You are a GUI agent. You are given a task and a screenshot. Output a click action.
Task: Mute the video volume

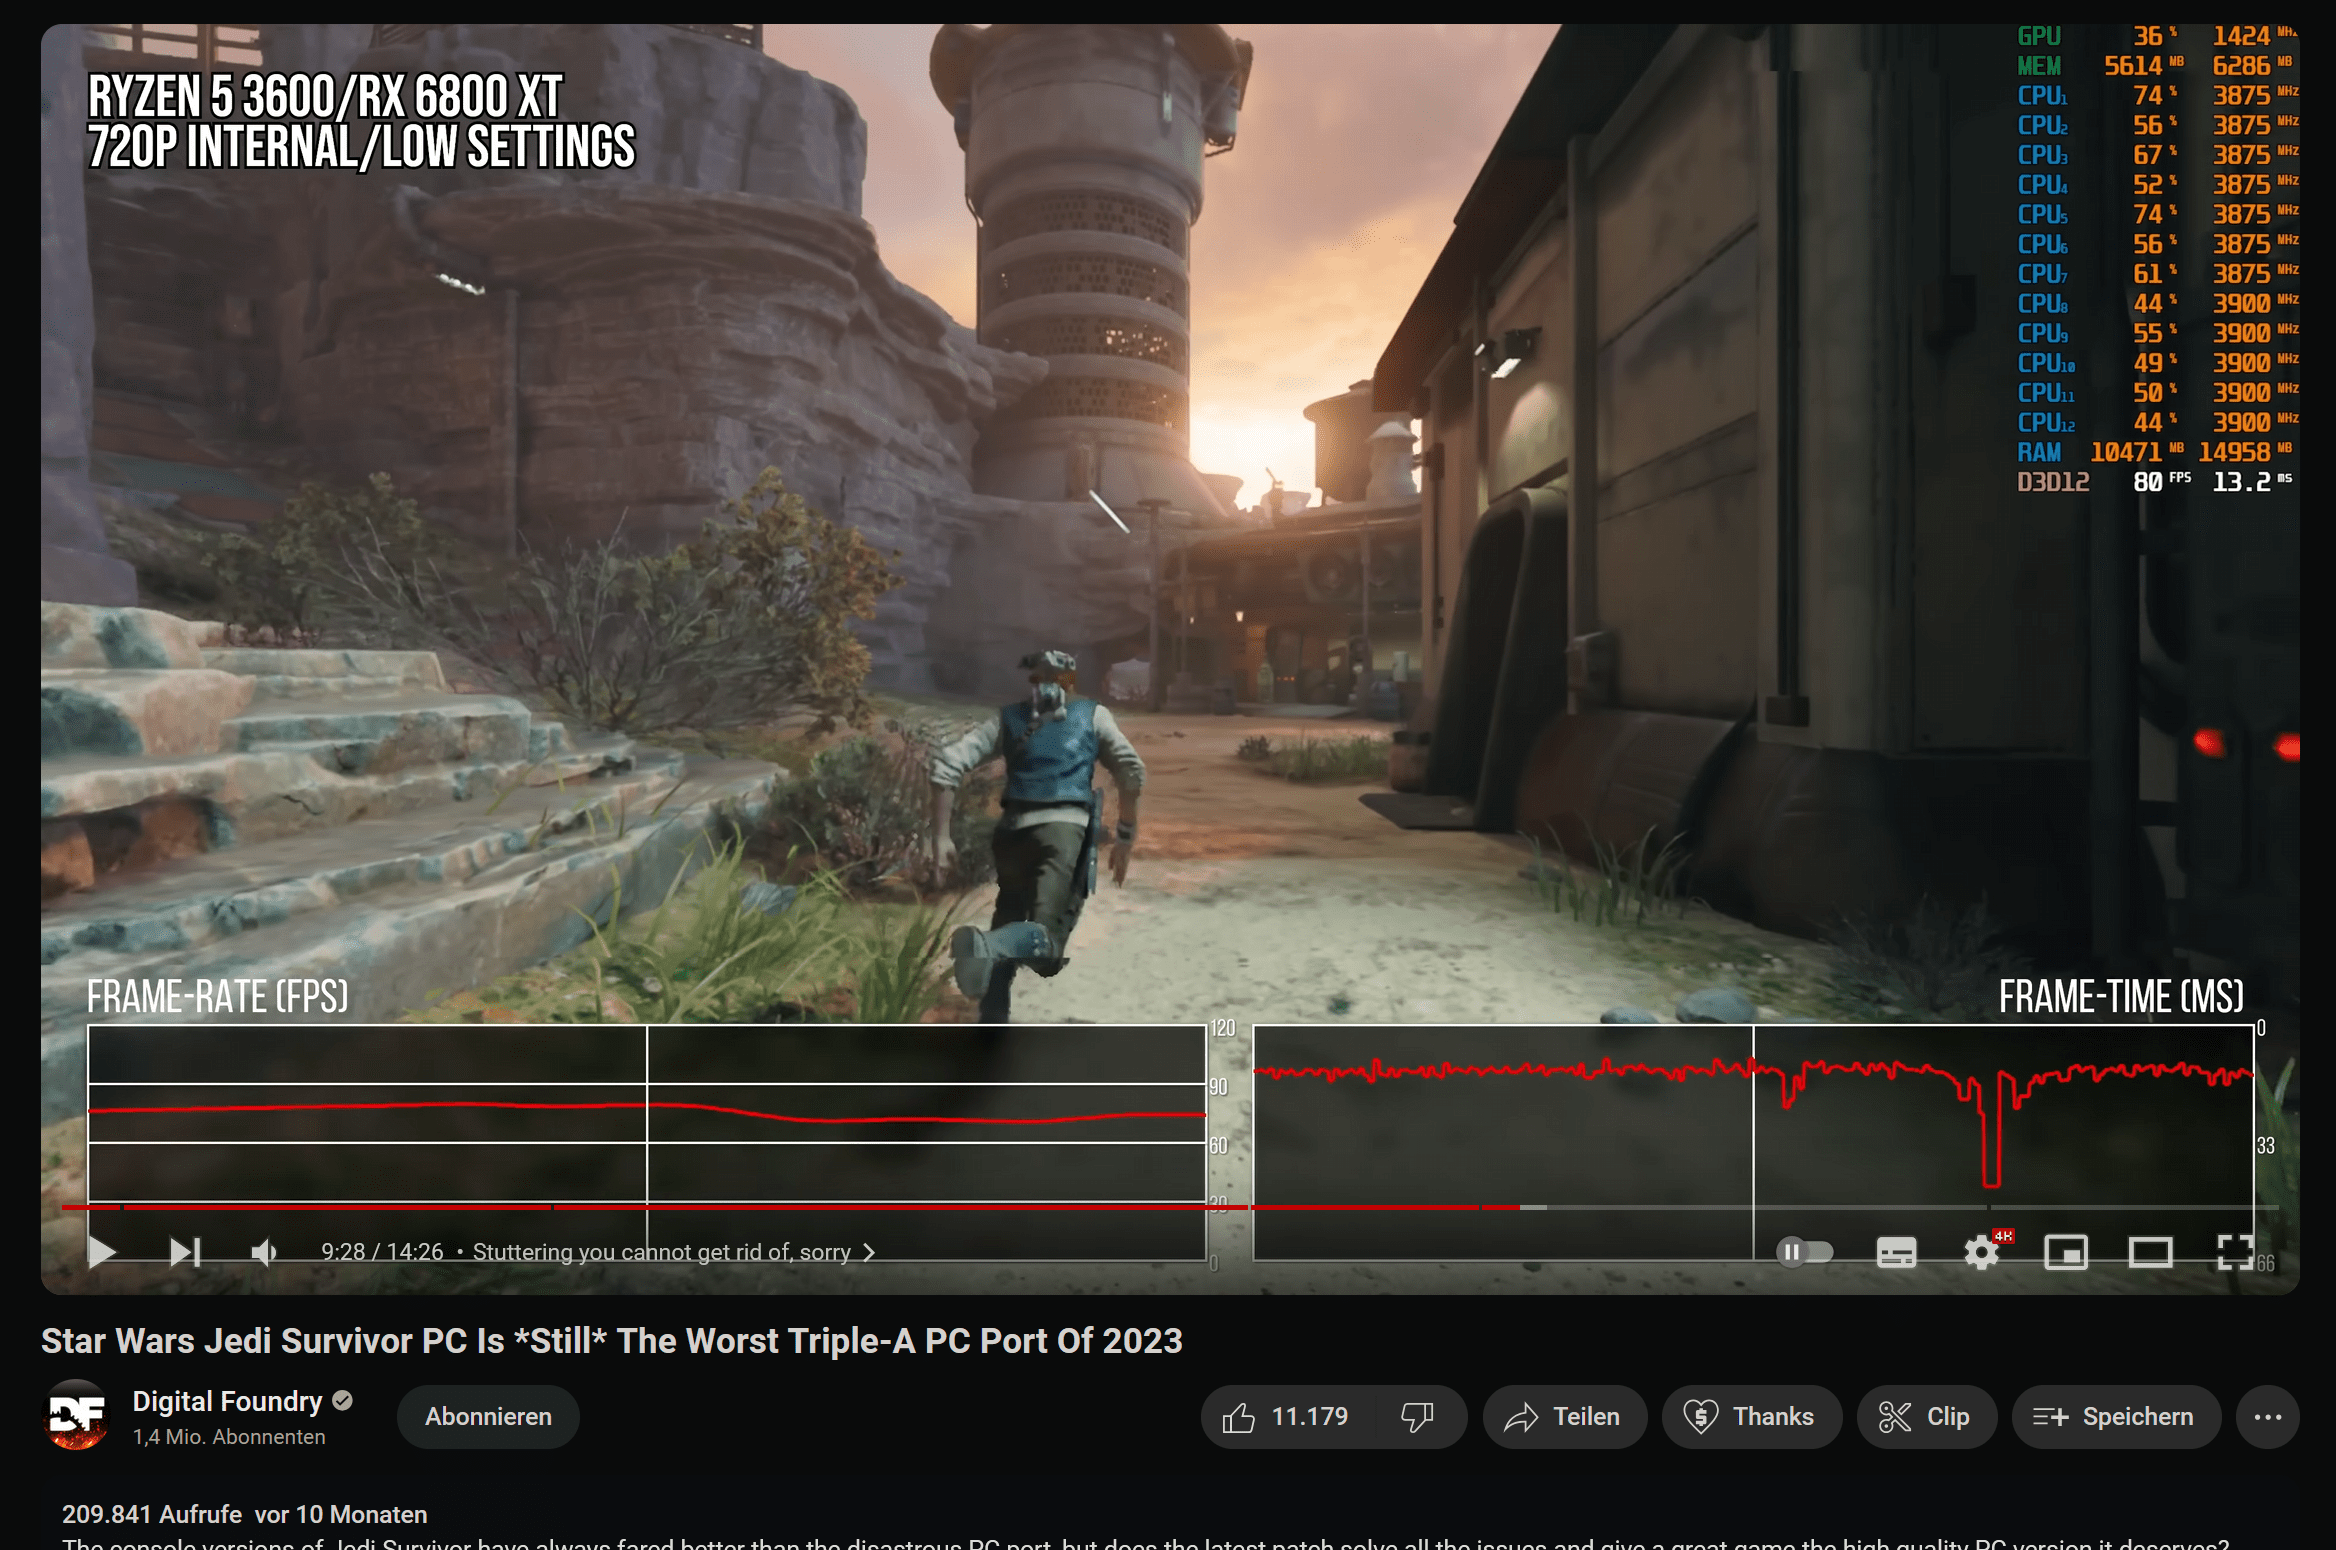[264, 1251]
